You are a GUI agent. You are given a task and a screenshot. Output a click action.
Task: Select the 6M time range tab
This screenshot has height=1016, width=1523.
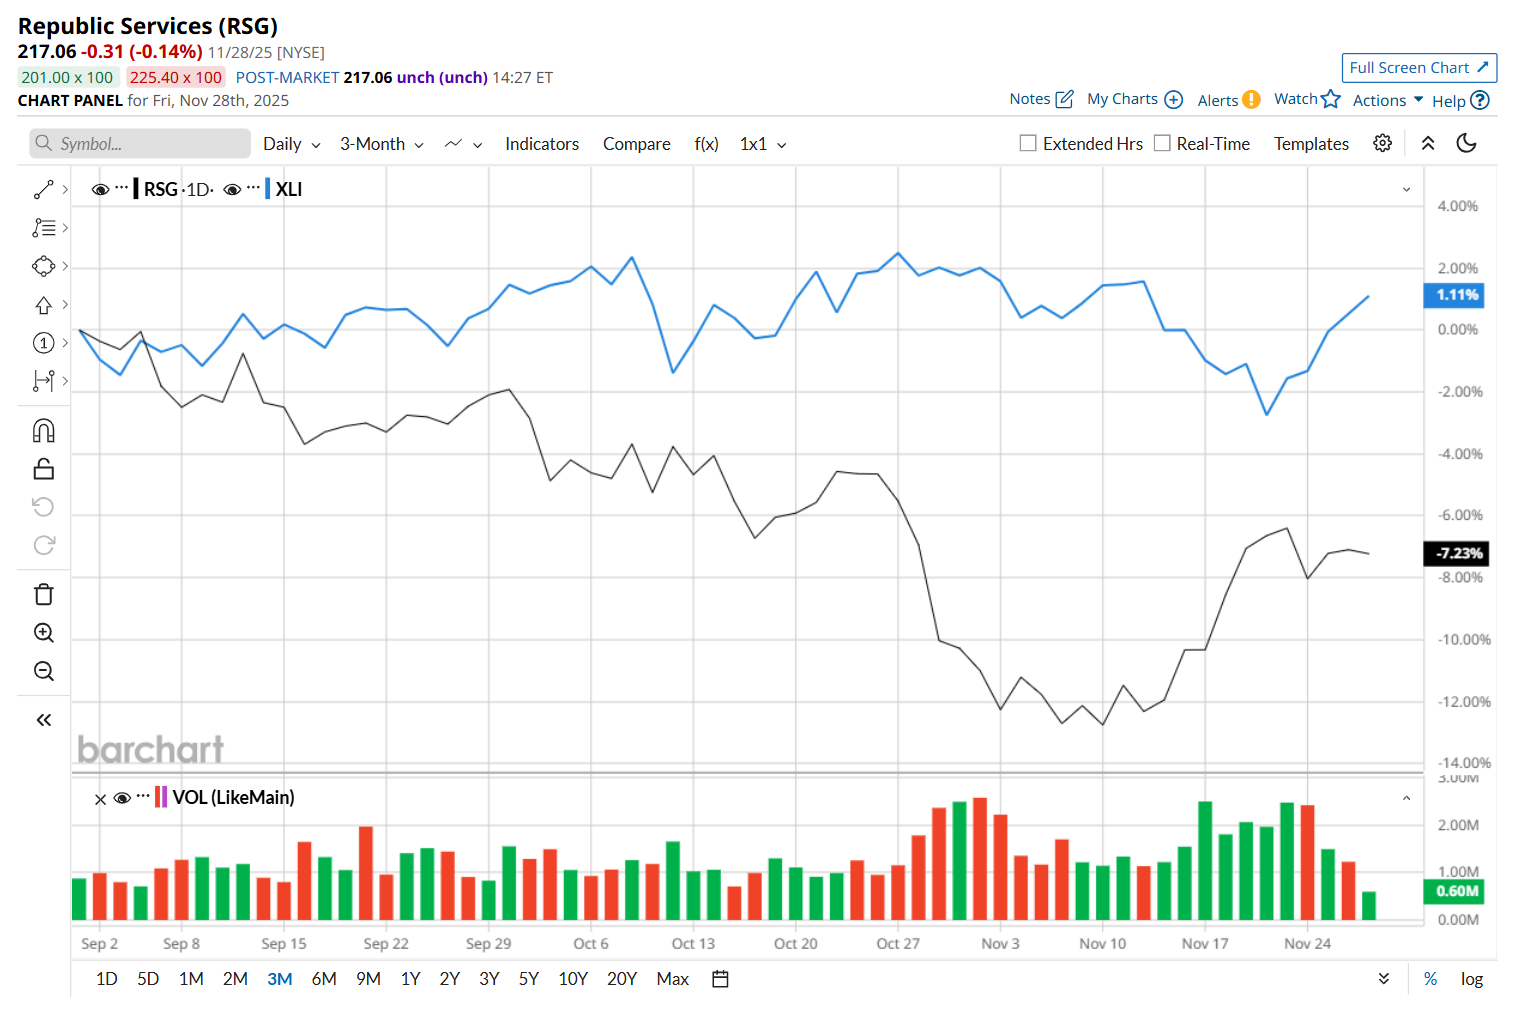[x=324, y=979]
